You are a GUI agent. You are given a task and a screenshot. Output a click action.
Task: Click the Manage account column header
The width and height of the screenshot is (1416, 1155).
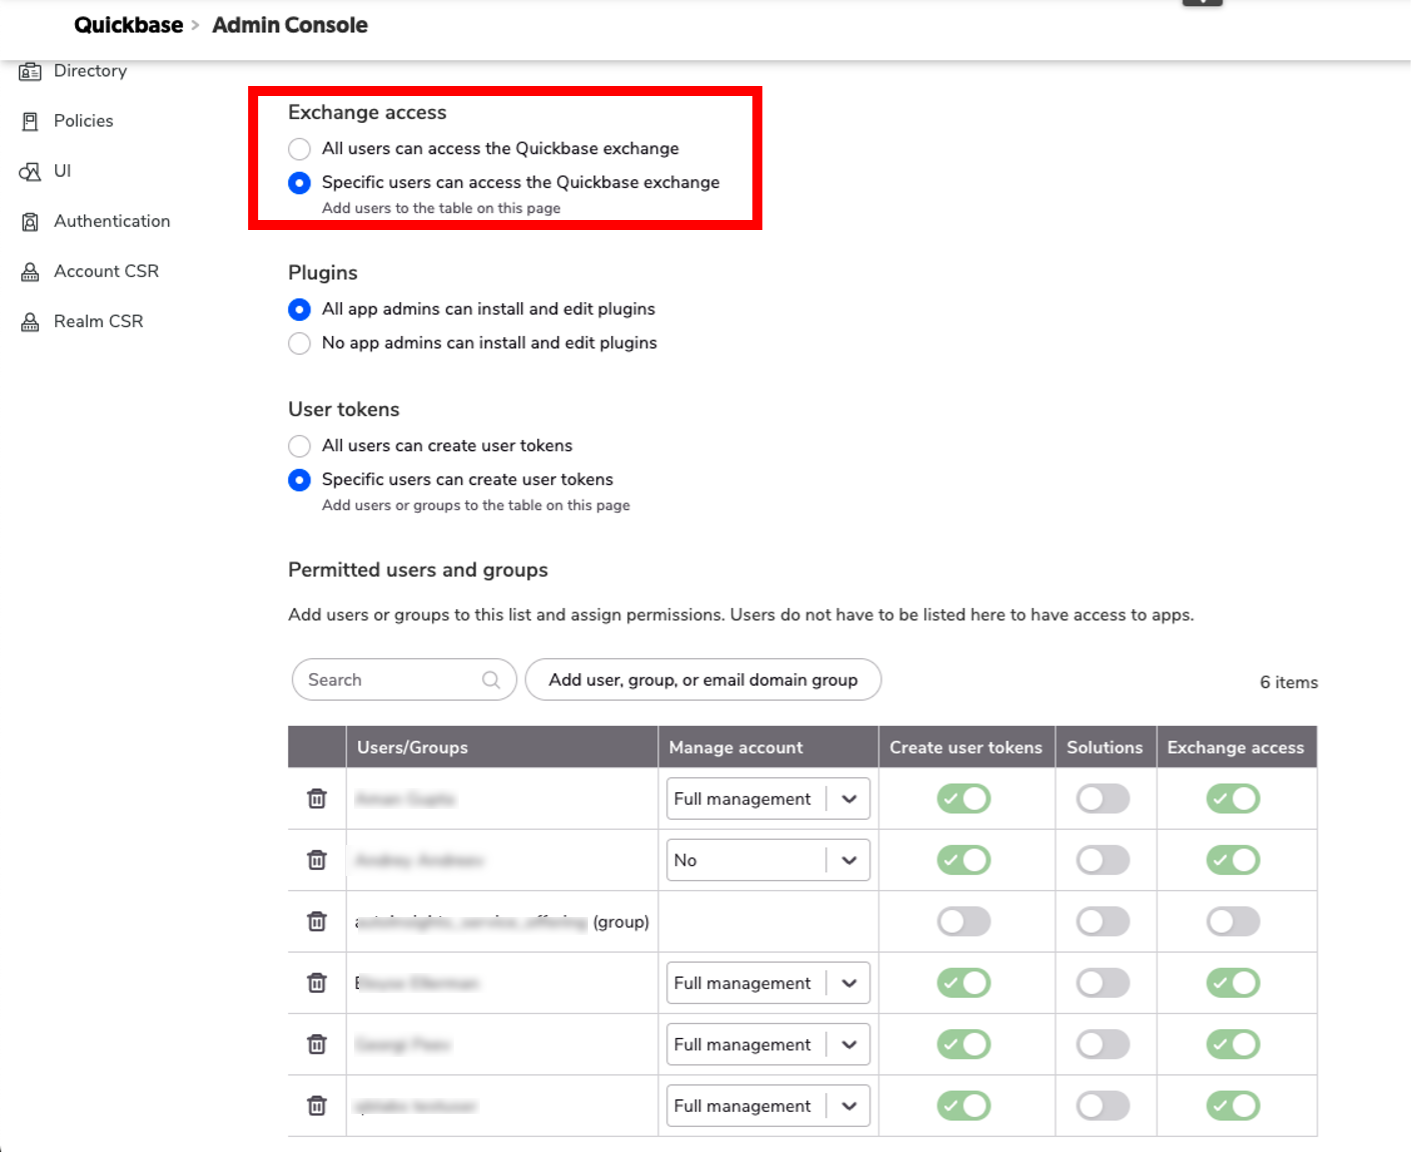[736, 748]
